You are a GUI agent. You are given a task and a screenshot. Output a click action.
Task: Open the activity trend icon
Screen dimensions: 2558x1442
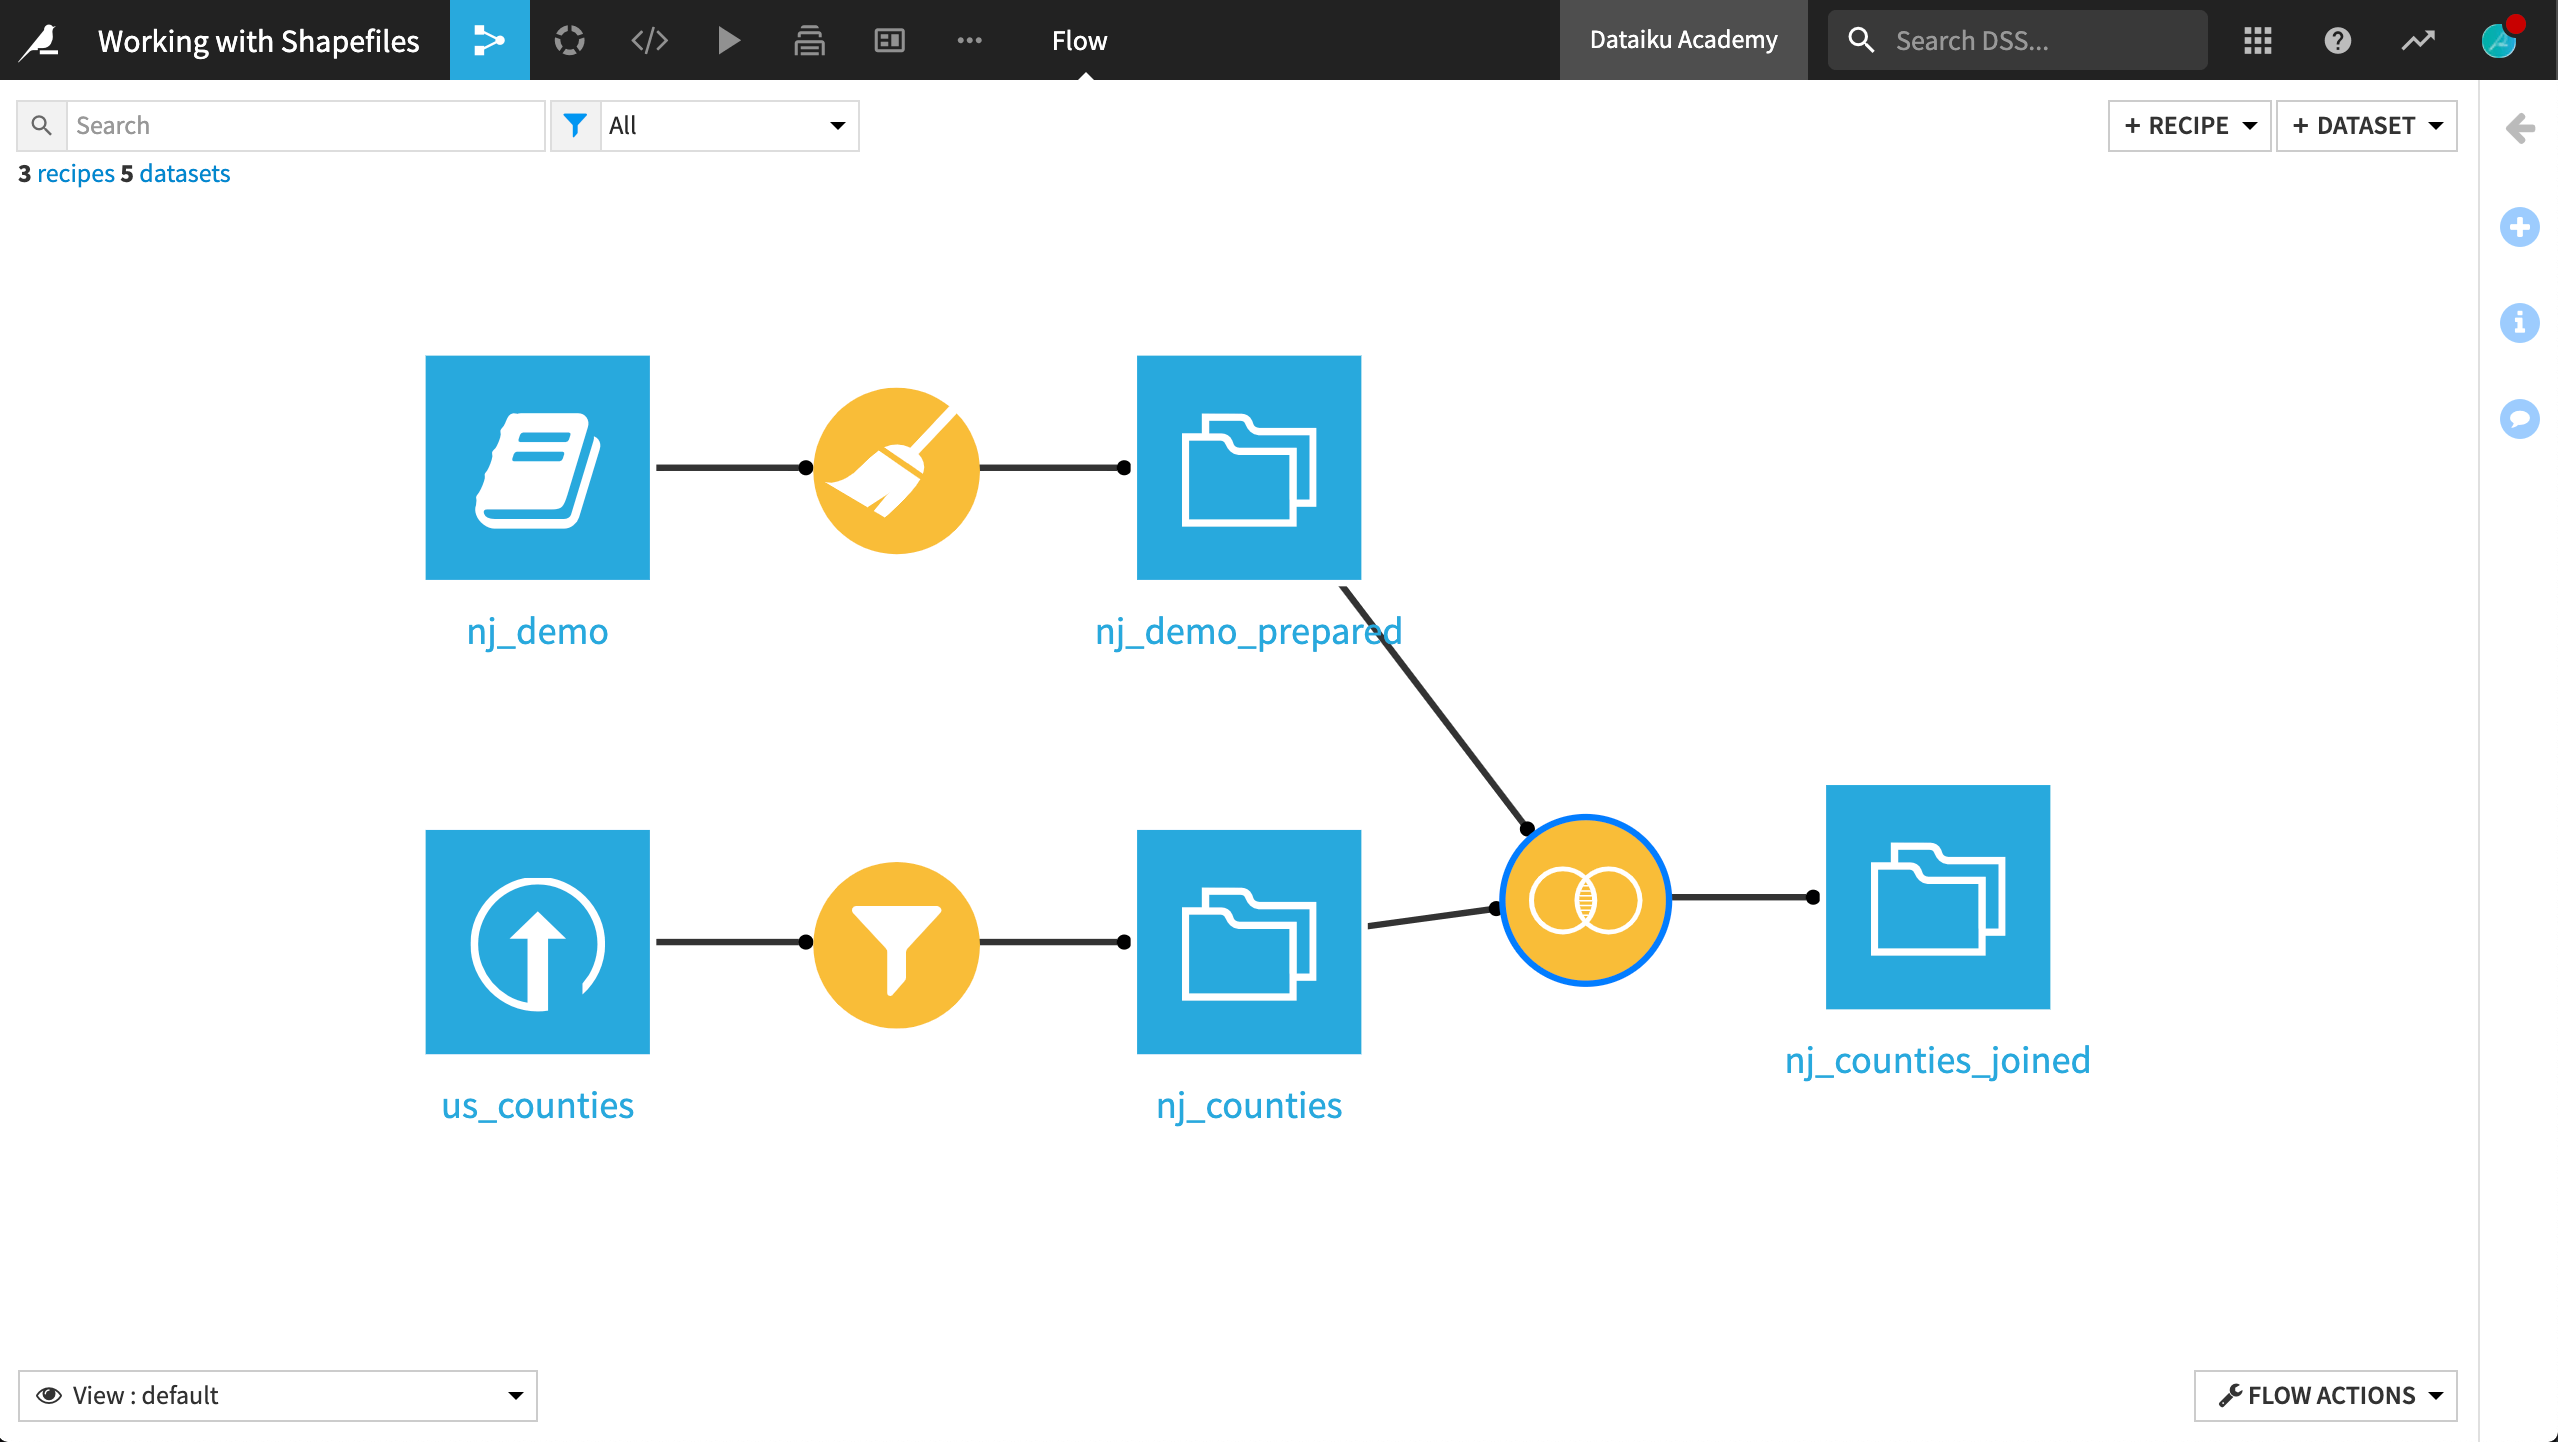pos(2417,40)
